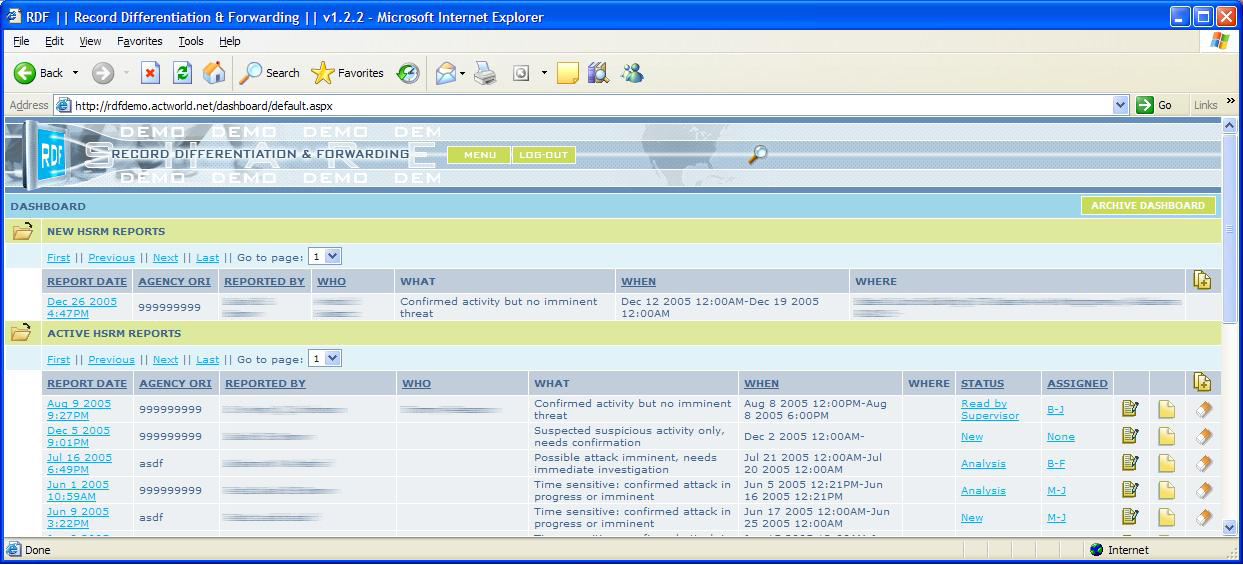Click the New HSRM Reports folder icon
The width and height of the screenshot is (1243, 565).
point(22,232)
